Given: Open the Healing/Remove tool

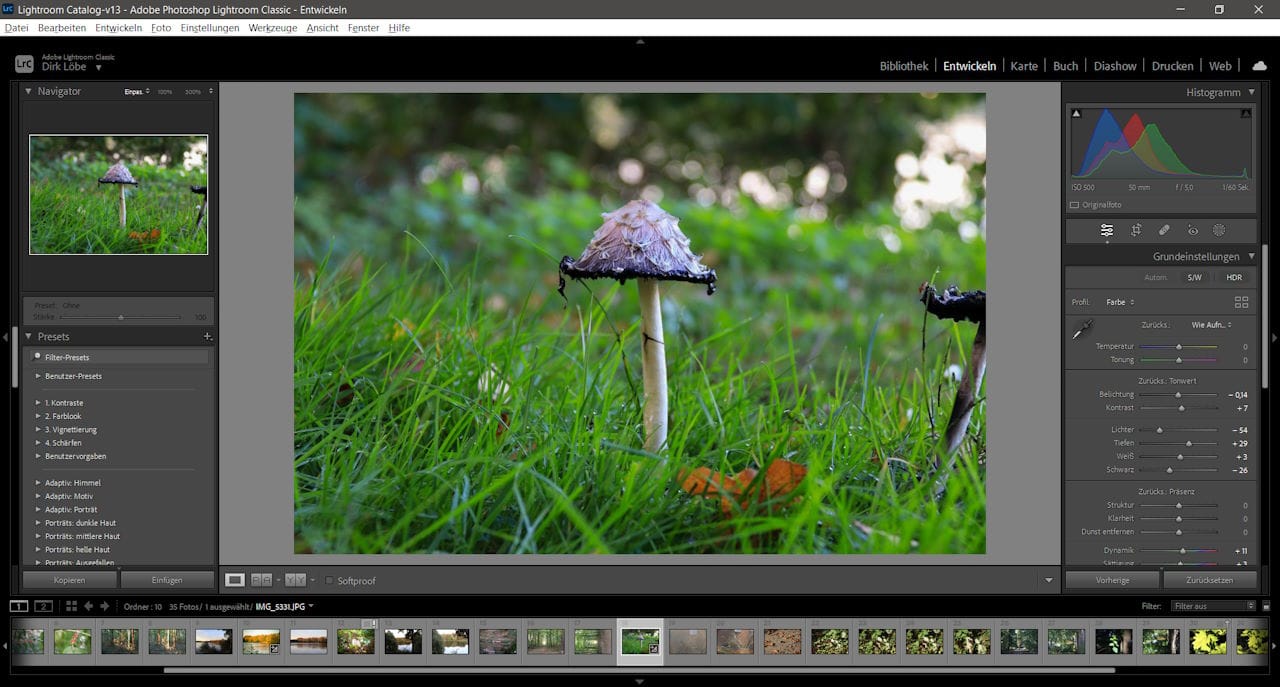Looking at the screenshot, I should click(x=1163, y=230).
